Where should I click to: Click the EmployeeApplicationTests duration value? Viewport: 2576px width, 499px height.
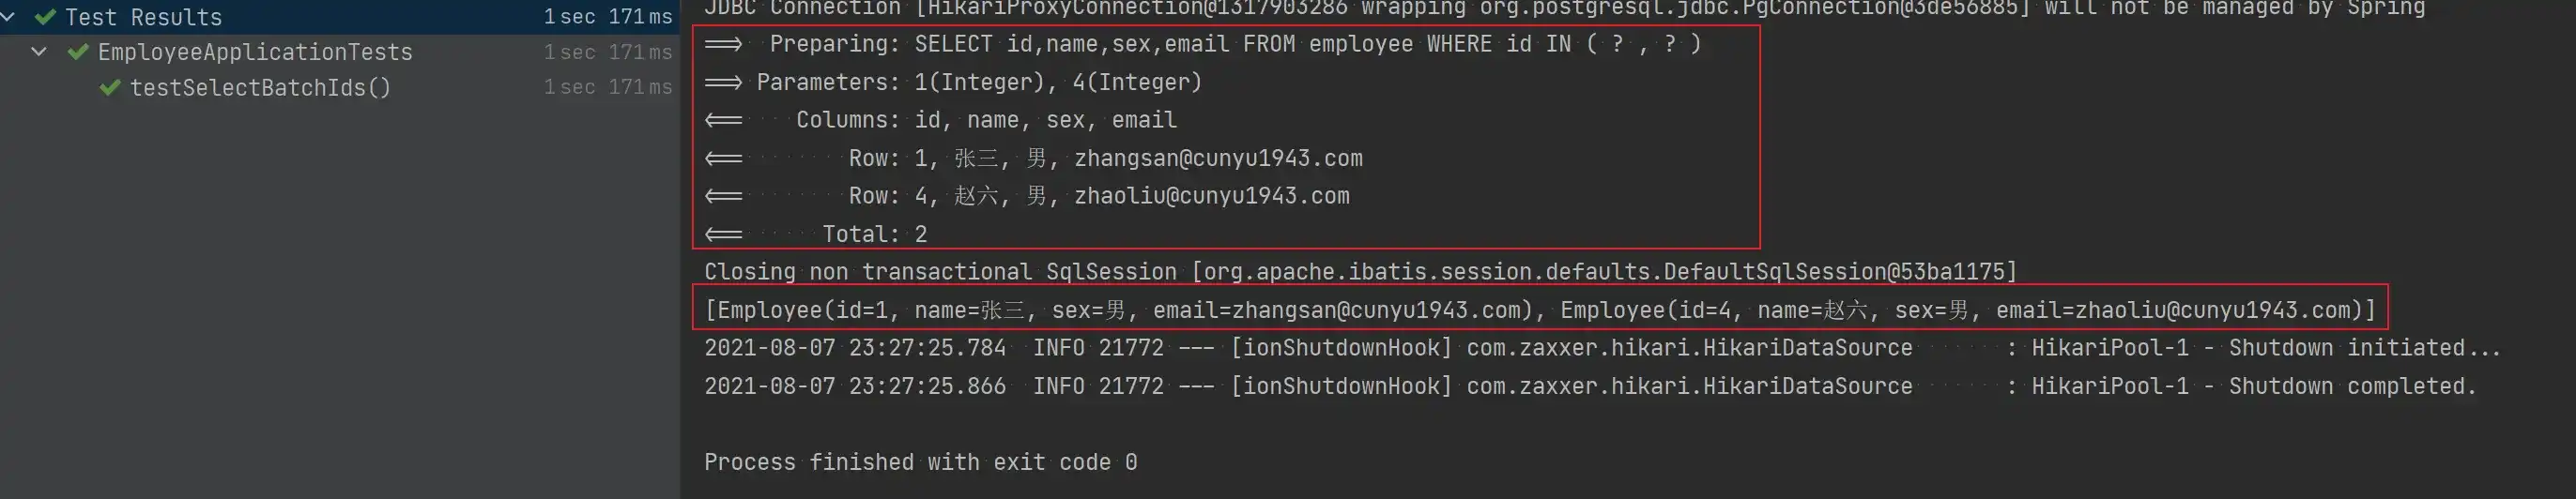click(x=607, y=52)
